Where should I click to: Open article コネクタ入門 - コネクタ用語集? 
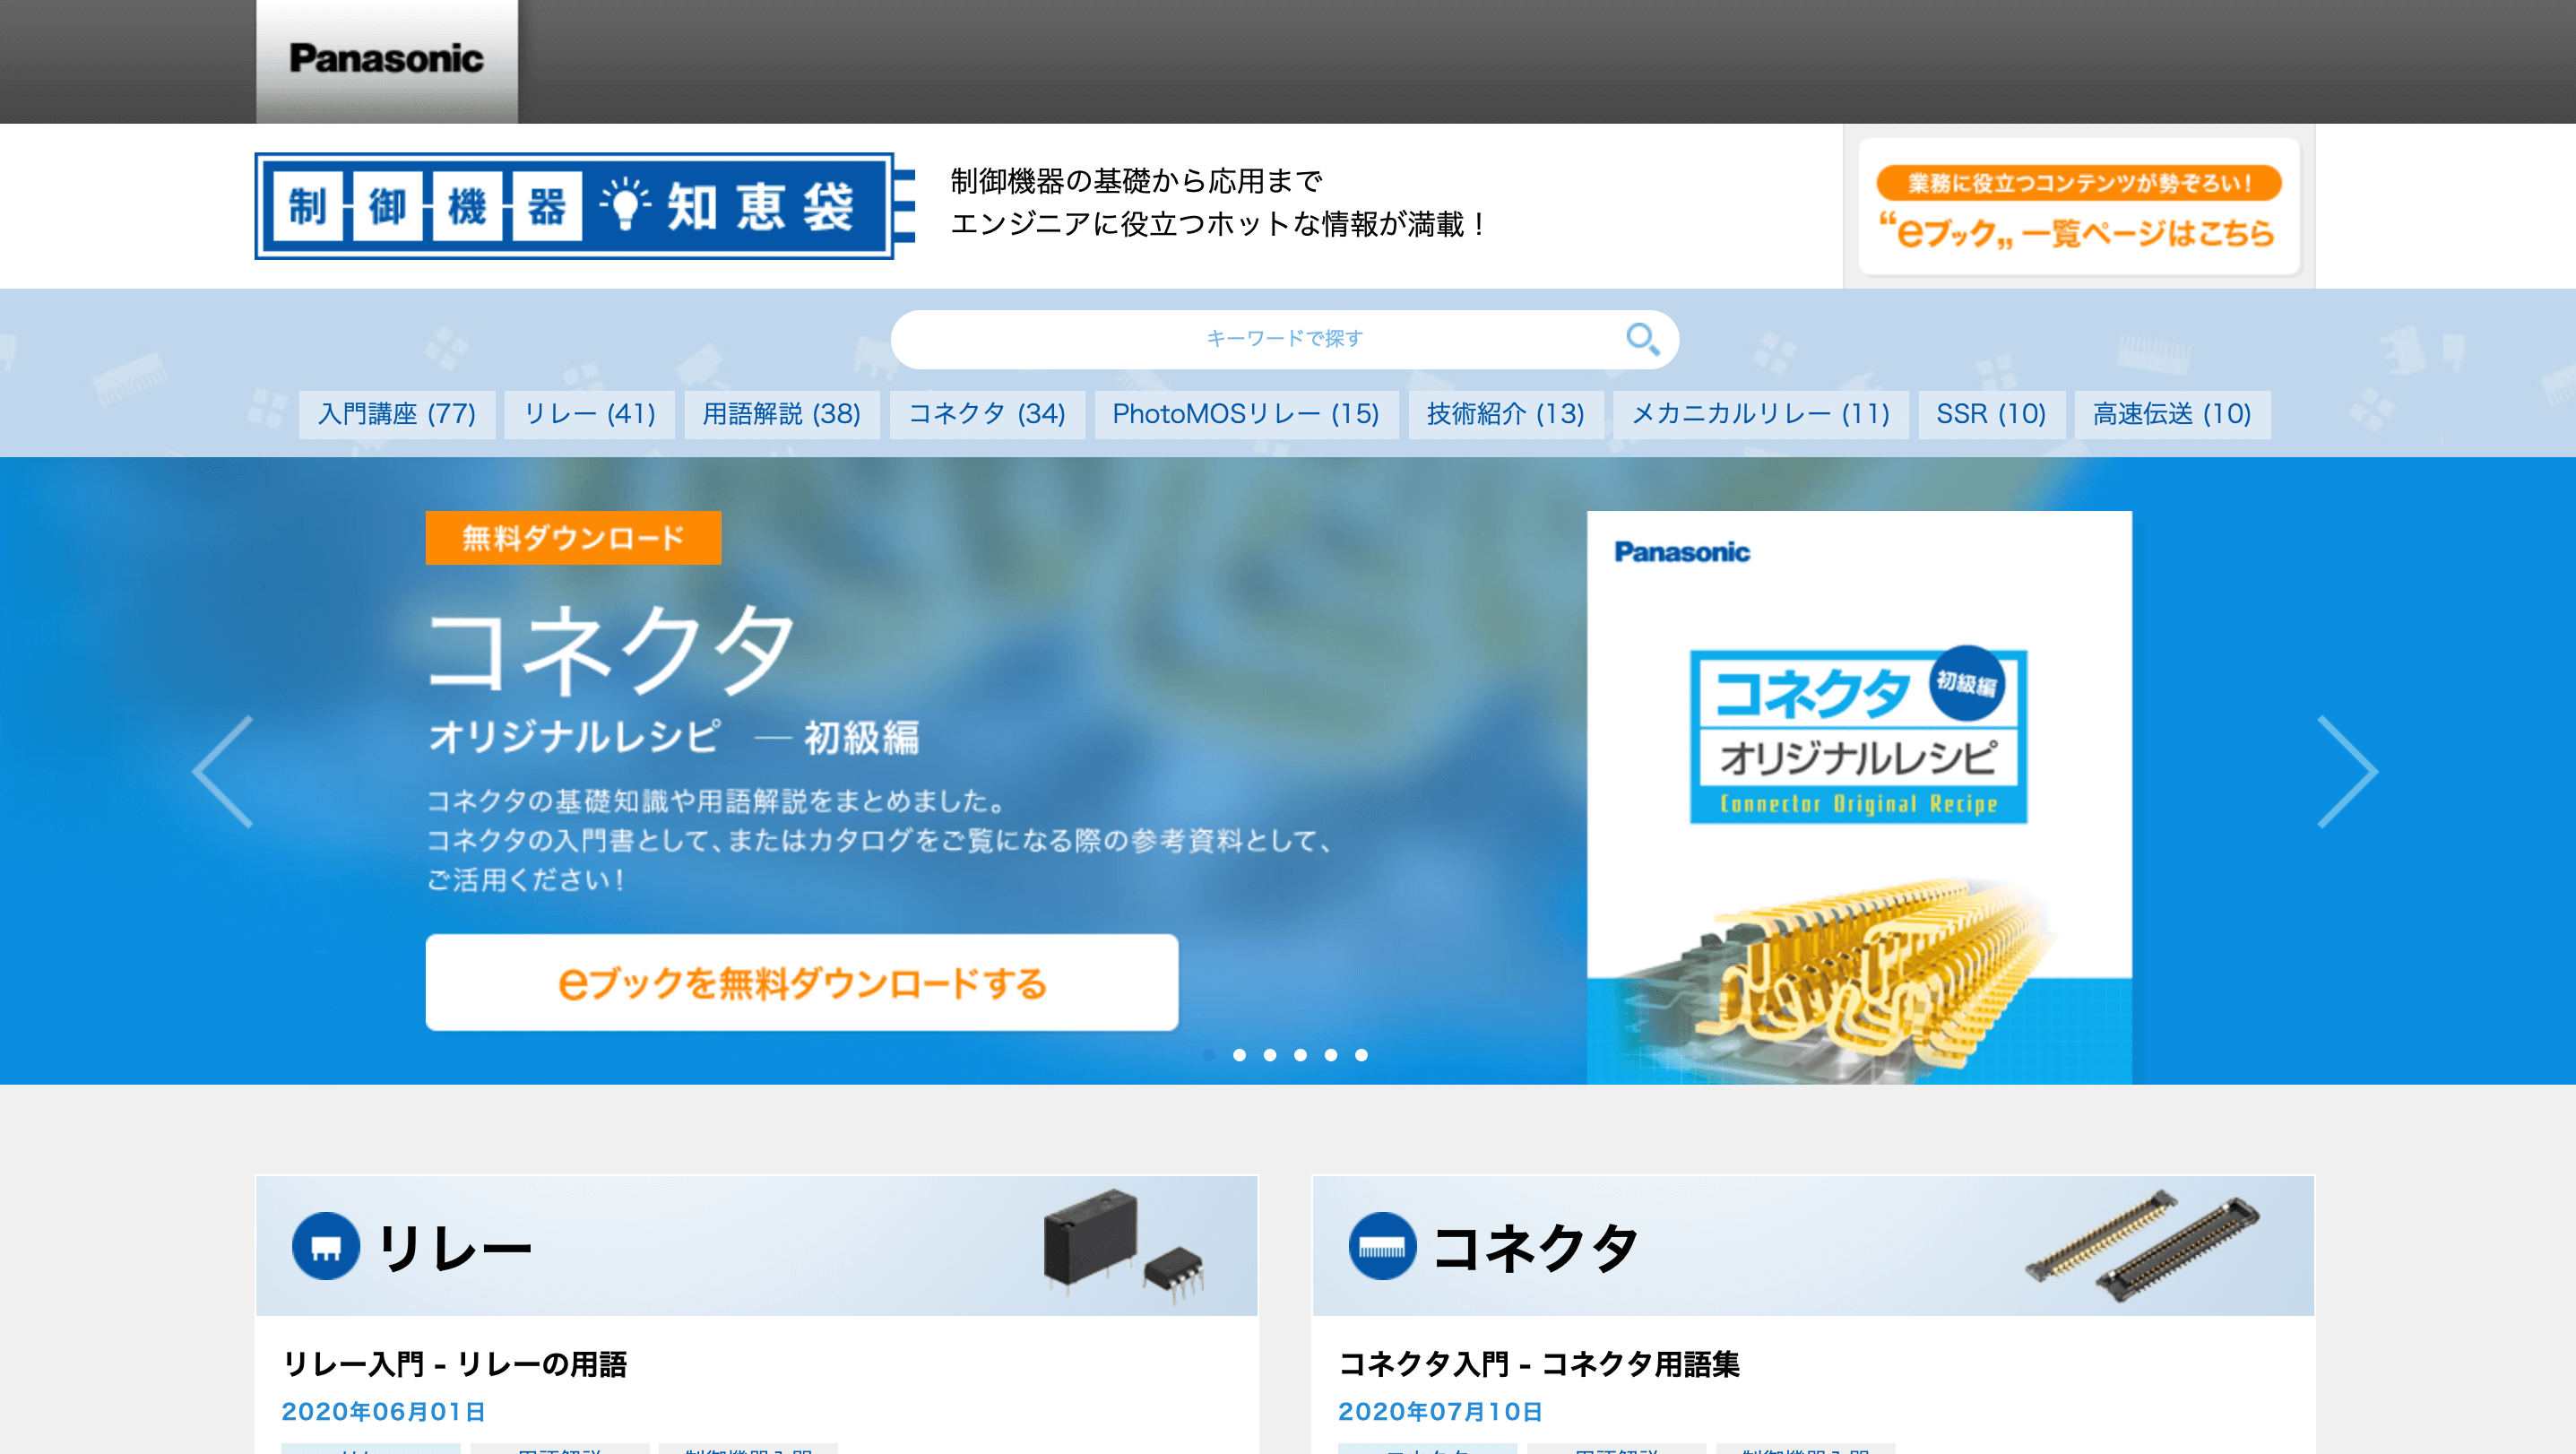tap(1539, 1364)
